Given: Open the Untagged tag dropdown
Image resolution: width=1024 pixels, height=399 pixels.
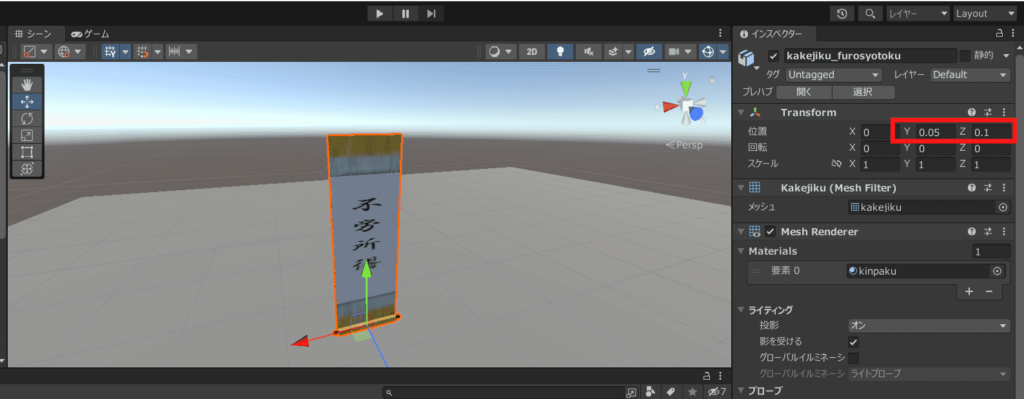Looking at the screenshot, I should pyautogui.click(x=833, y=75).
